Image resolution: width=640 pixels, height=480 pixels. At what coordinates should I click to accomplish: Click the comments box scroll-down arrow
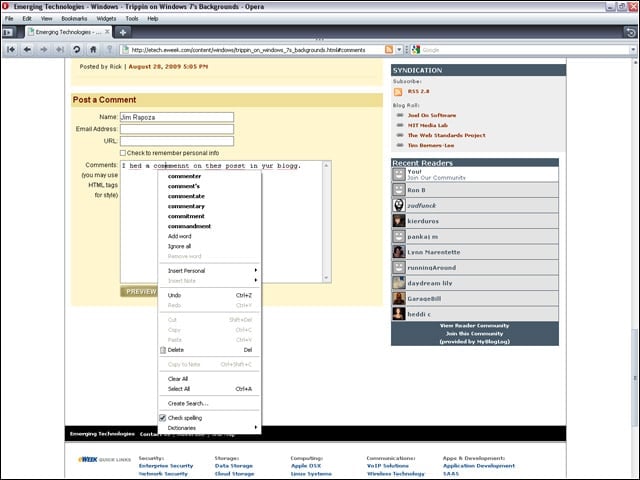coord(326,278)
